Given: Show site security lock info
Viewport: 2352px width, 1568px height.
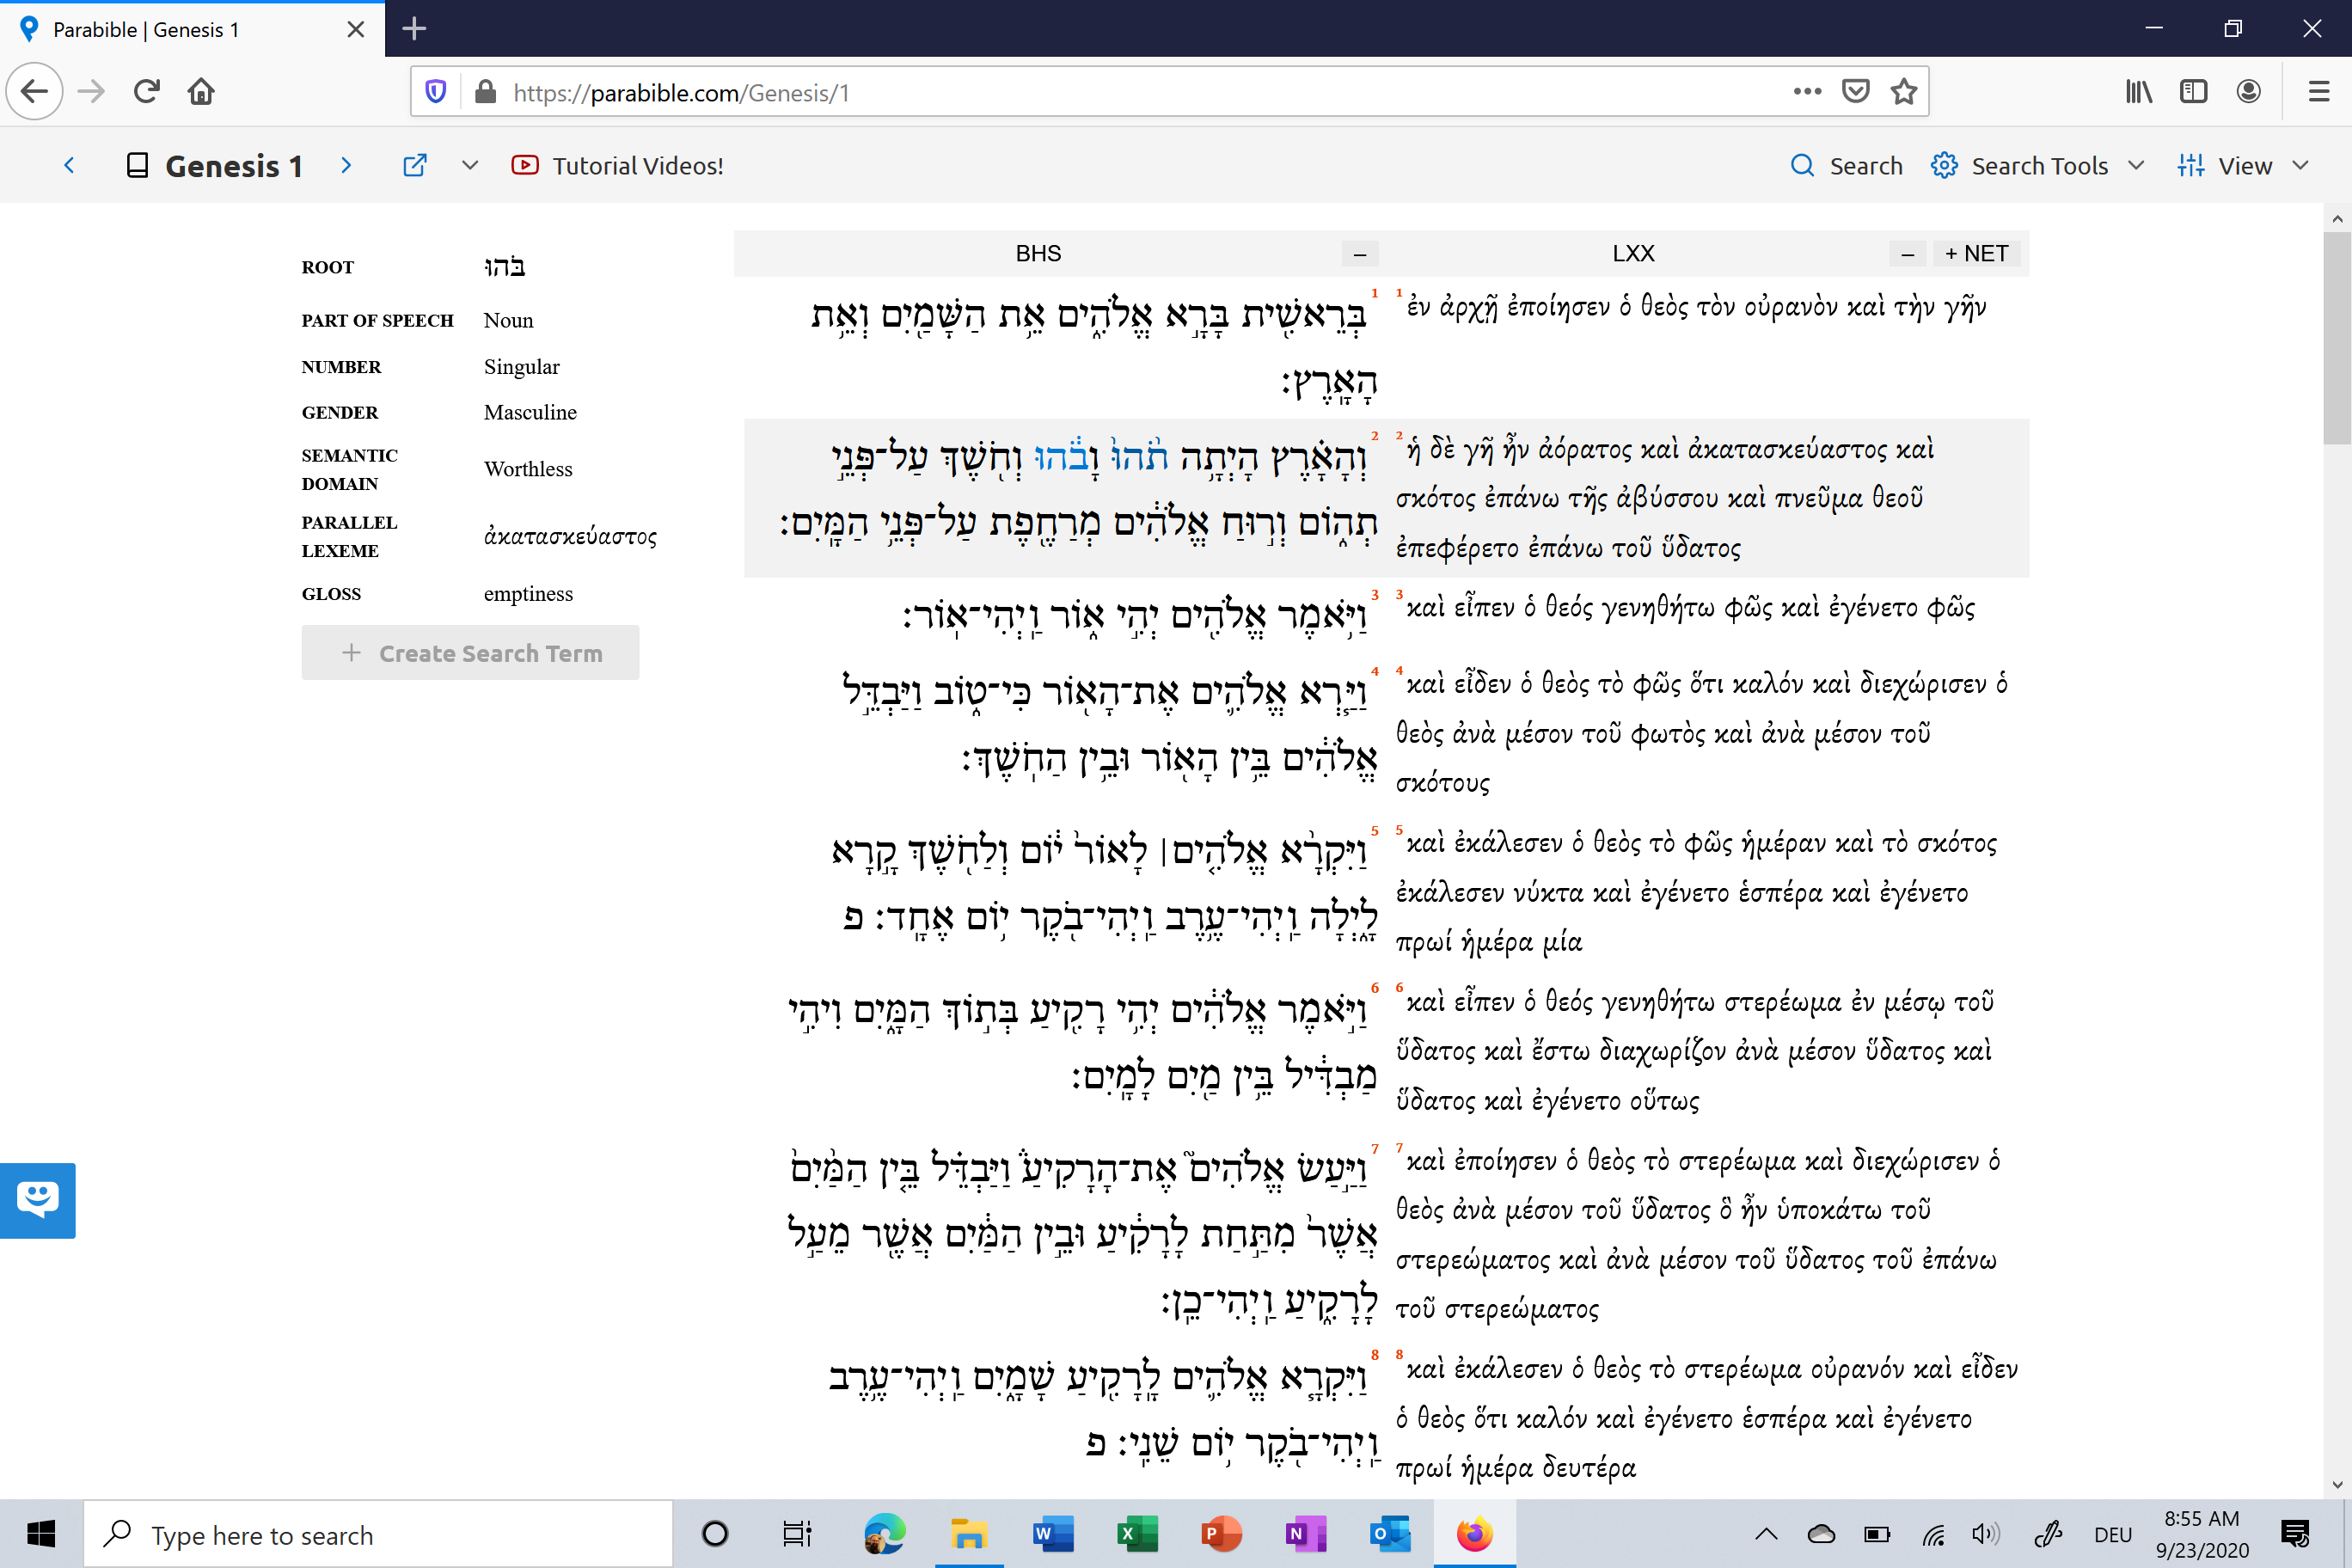Looking at the screenshot, I should point(486,92).
